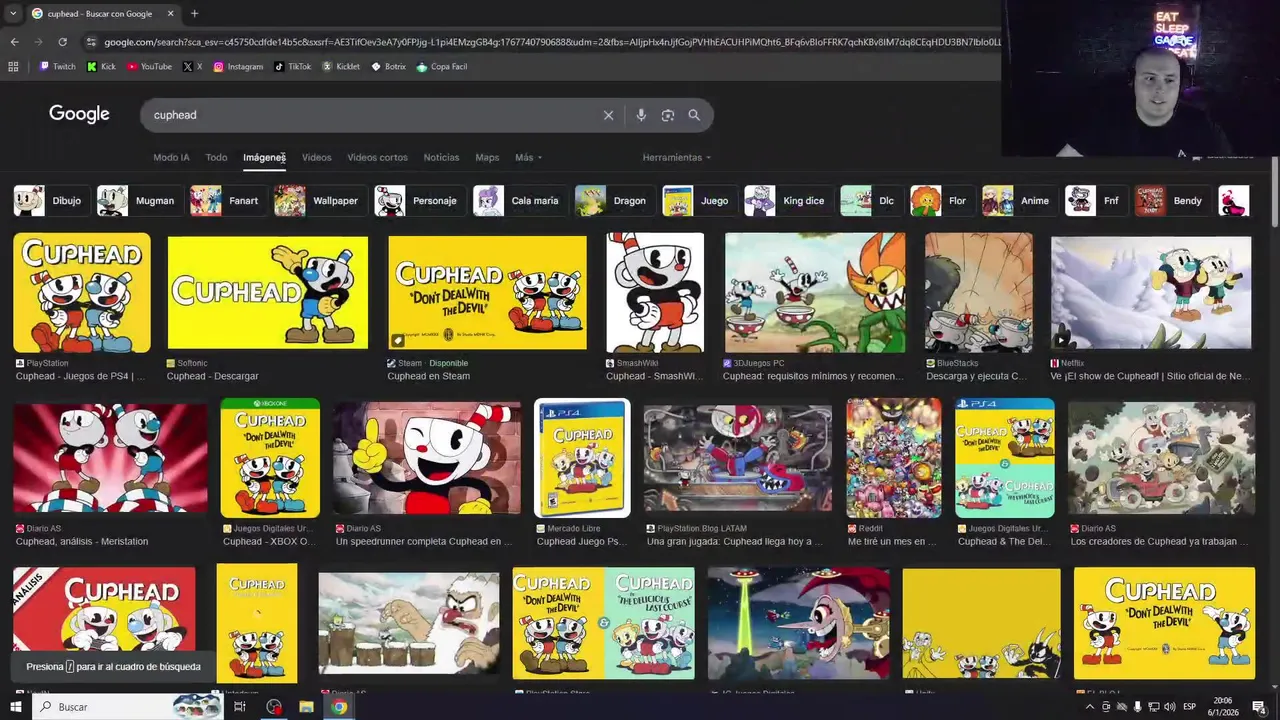Open the Softonic Cuphead - Descargar thumbnail
The width and height of the screenshot is (1280, 720).
pos(268,293)
